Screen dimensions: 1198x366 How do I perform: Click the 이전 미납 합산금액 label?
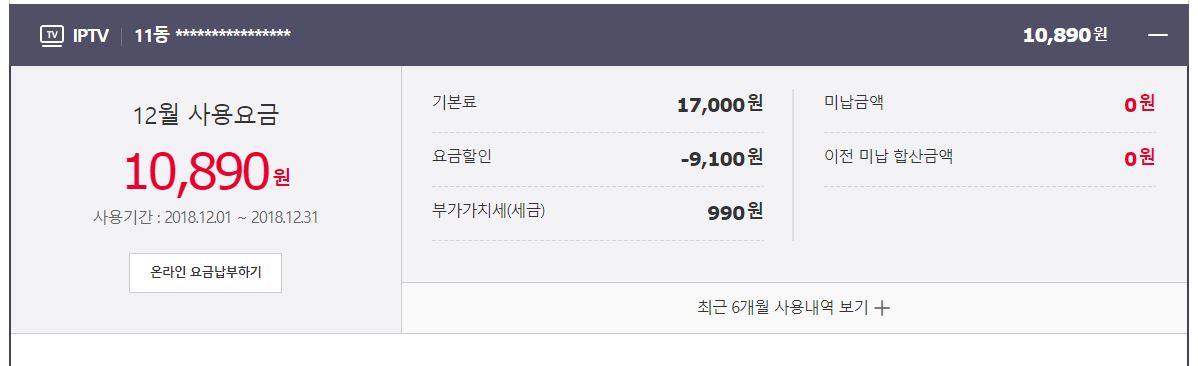(x=889, y=157)
